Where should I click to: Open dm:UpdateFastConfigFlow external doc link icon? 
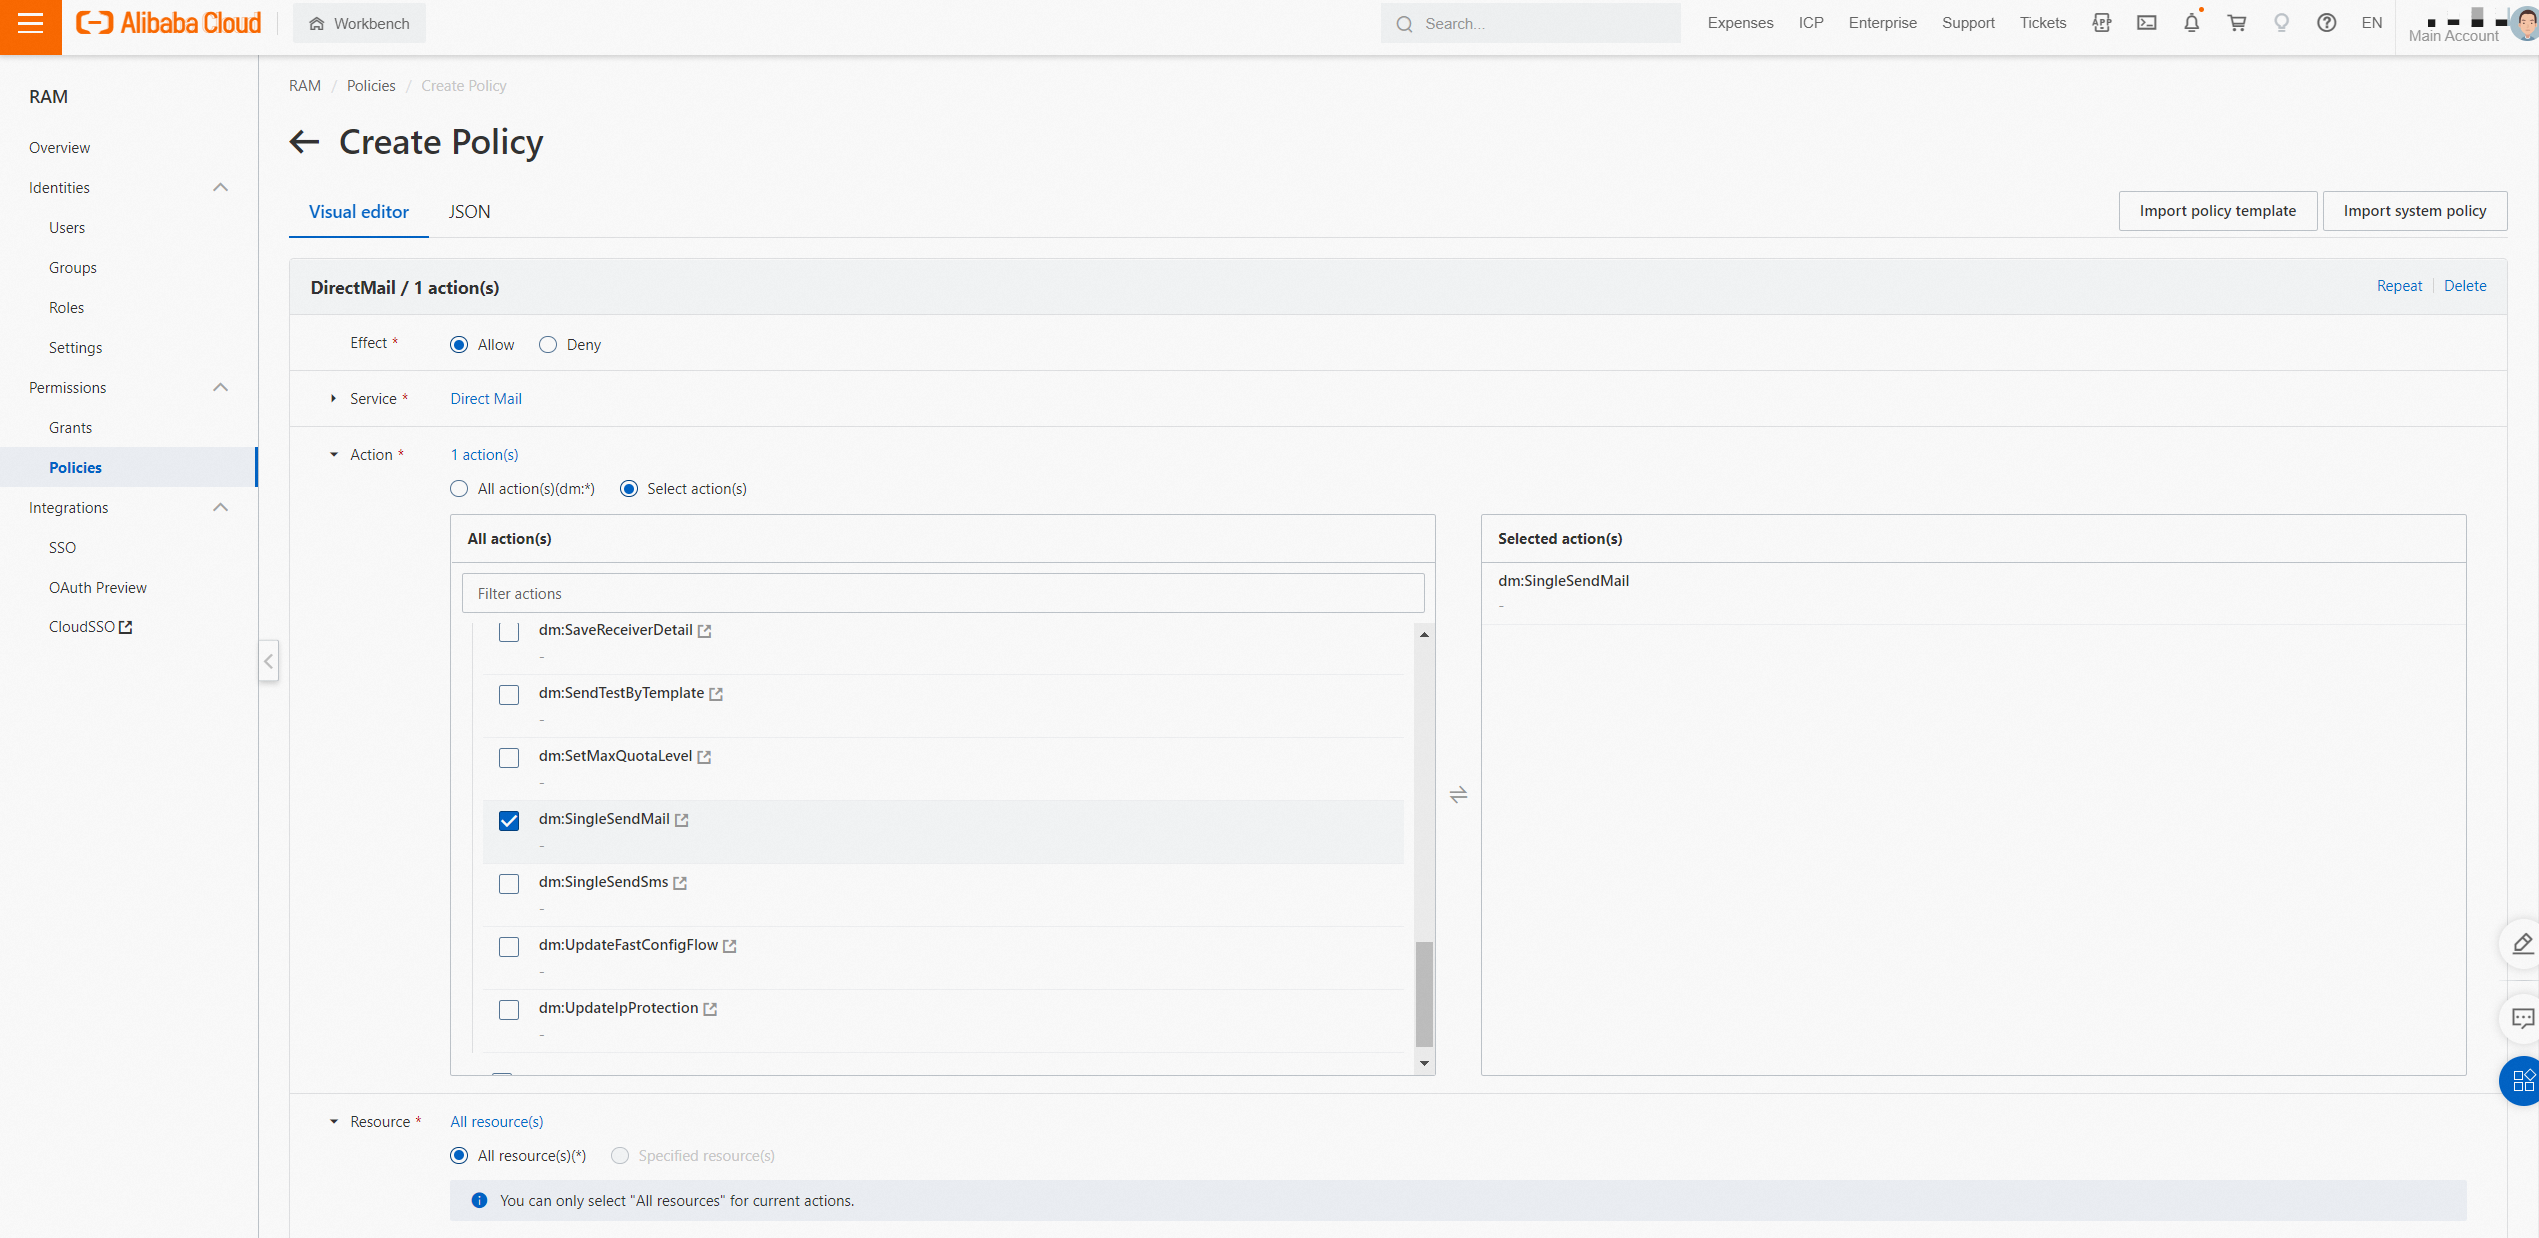pos(730,946)
